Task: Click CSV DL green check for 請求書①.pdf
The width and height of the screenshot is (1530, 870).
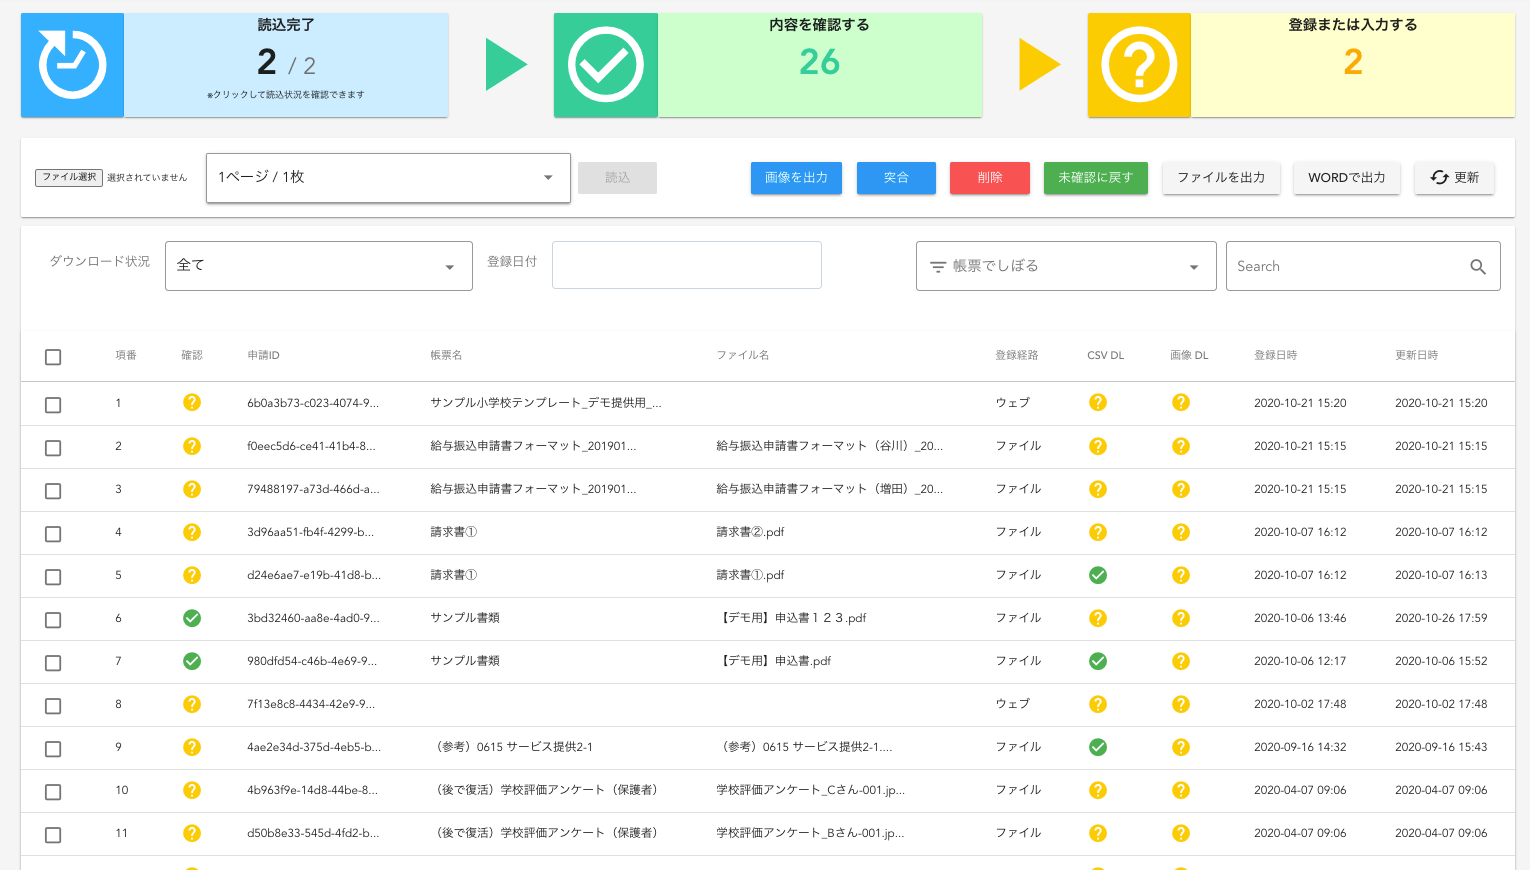Action: [x=1098, y=575]
